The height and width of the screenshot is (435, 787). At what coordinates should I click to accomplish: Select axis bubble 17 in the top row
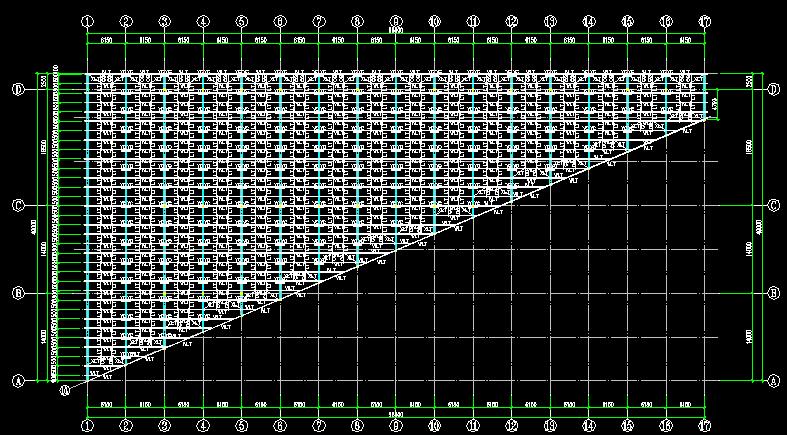705,22
